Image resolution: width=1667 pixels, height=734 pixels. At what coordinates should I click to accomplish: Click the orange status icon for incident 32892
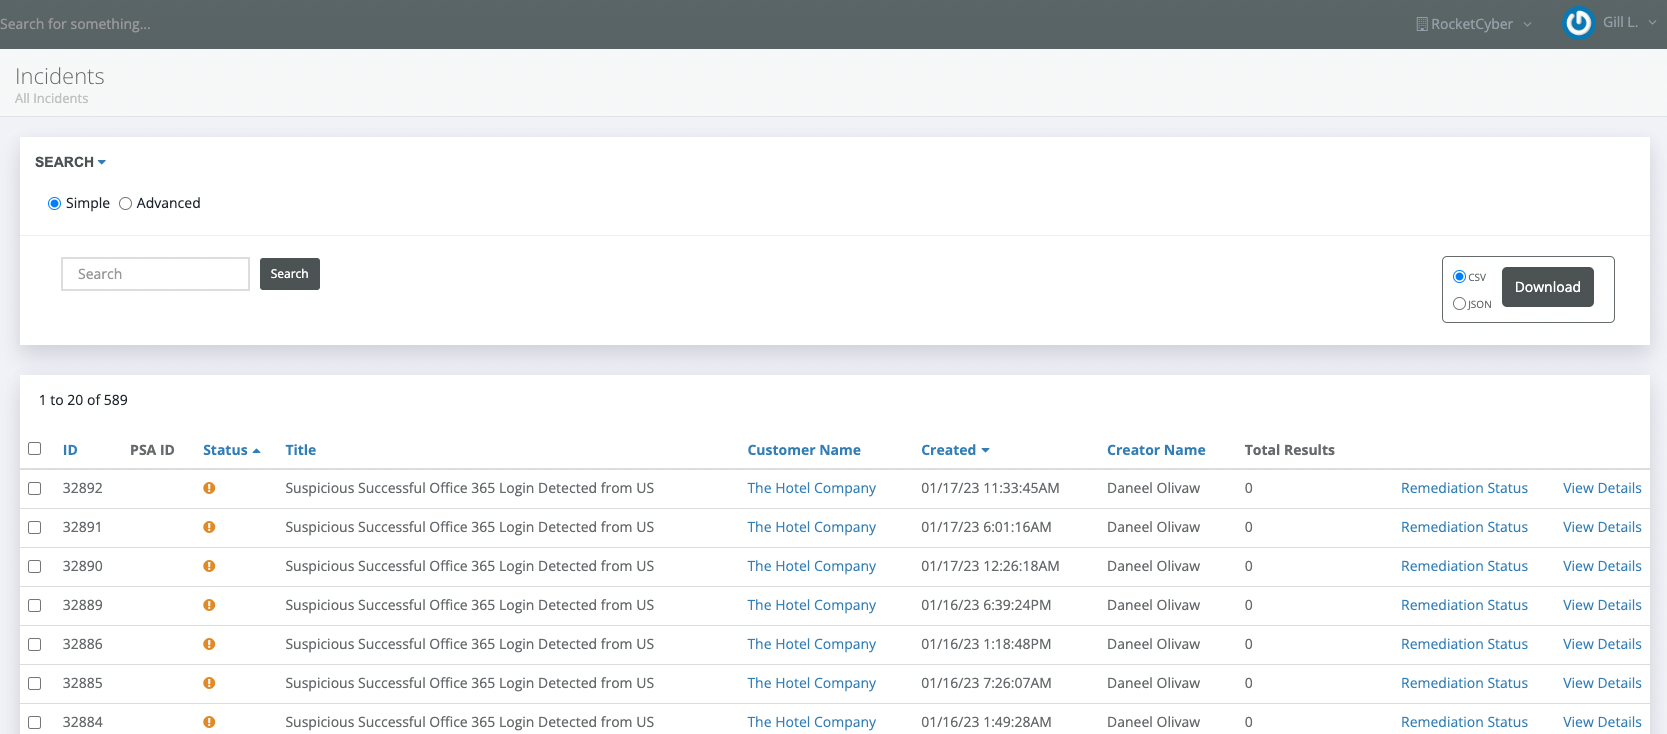[209, 488]
